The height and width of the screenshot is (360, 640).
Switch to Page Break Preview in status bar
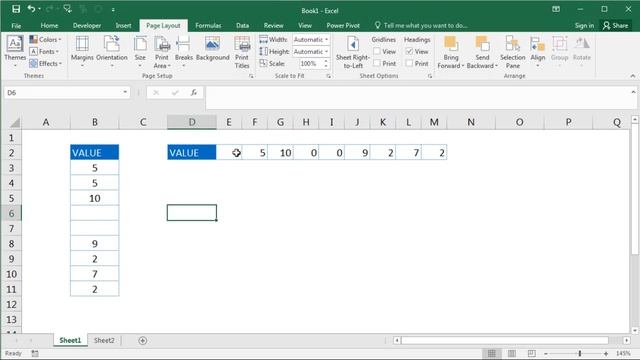(531, 353)
